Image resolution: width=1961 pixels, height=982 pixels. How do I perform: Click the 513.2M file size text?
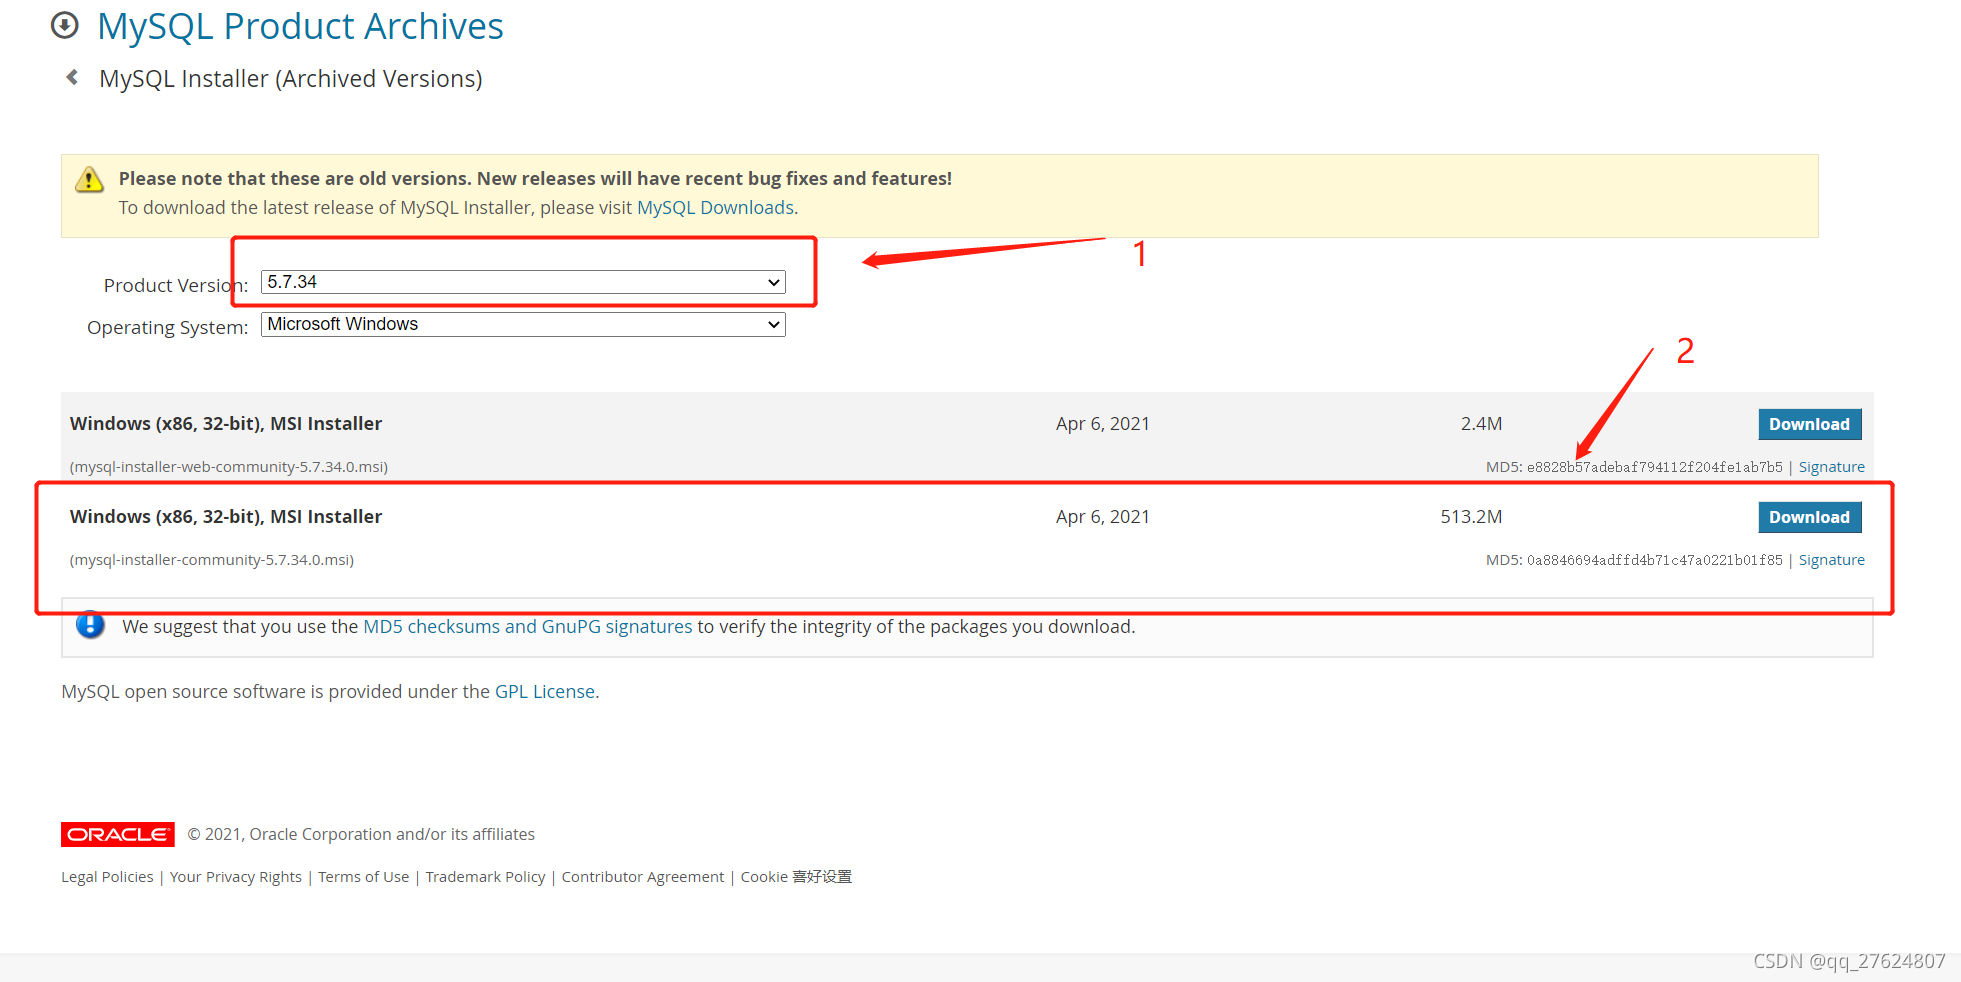click(x=1471, y=517)
